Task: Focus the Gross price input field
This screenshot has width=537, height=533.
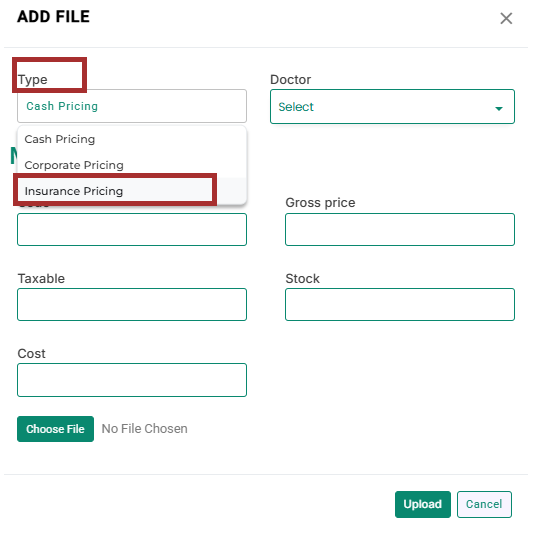Action: 400,230
